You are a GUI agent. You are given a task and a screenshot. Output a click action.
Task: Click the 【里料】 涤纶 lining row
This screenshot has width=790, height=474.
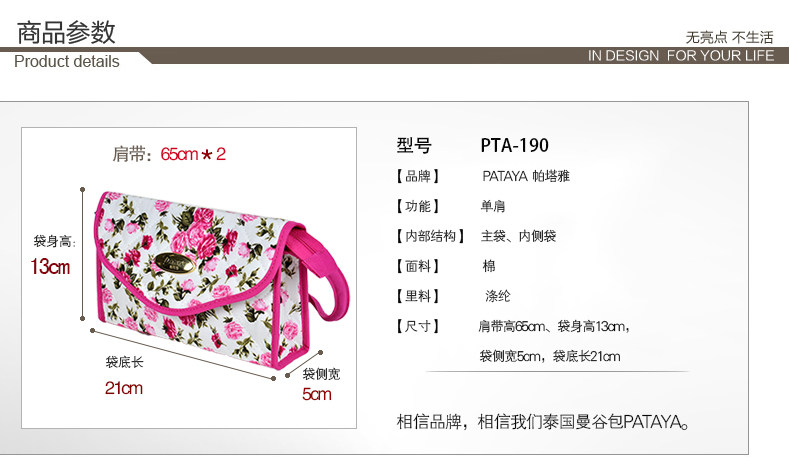coord(452,296)
